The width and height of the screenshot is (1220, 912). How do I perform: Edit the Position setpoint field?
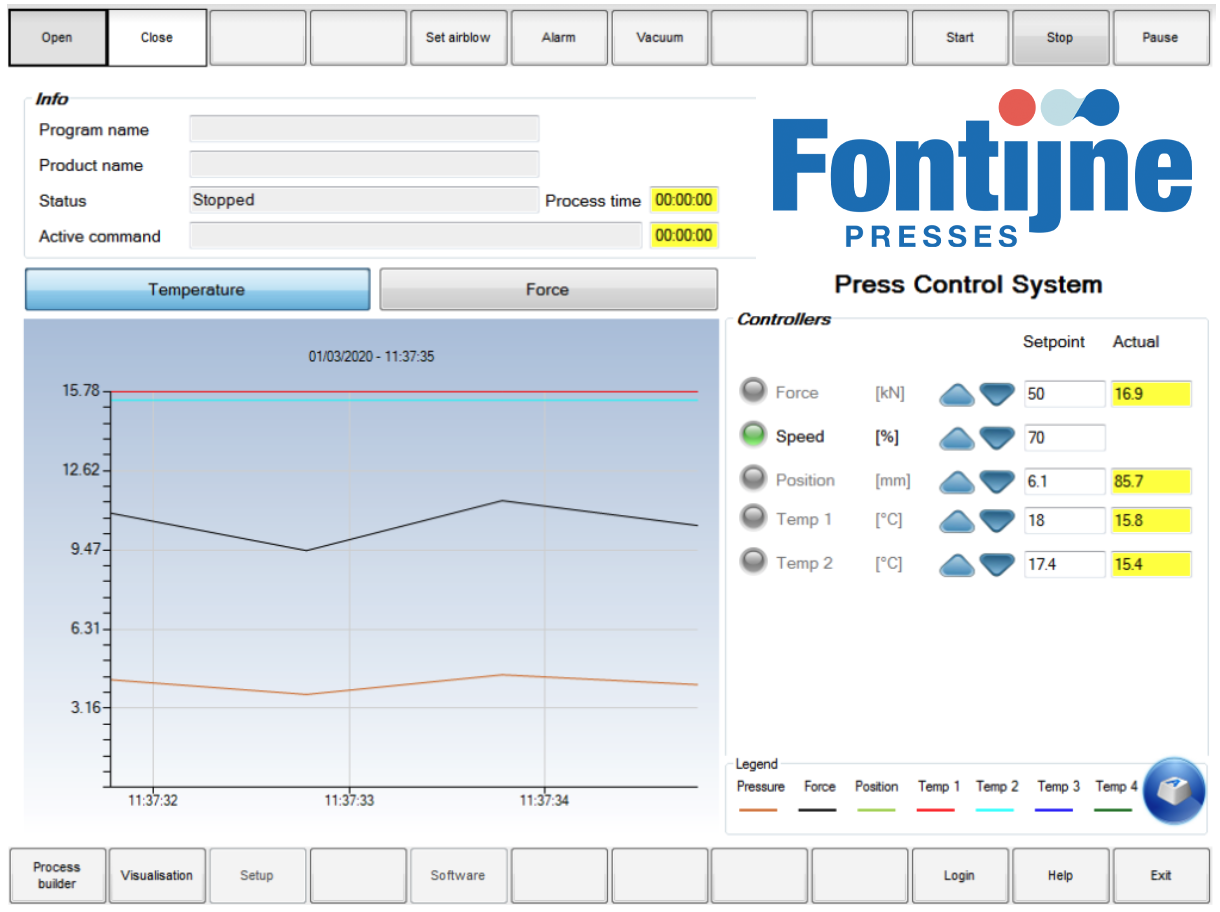pyautogui.click(x=1065, y=482)
